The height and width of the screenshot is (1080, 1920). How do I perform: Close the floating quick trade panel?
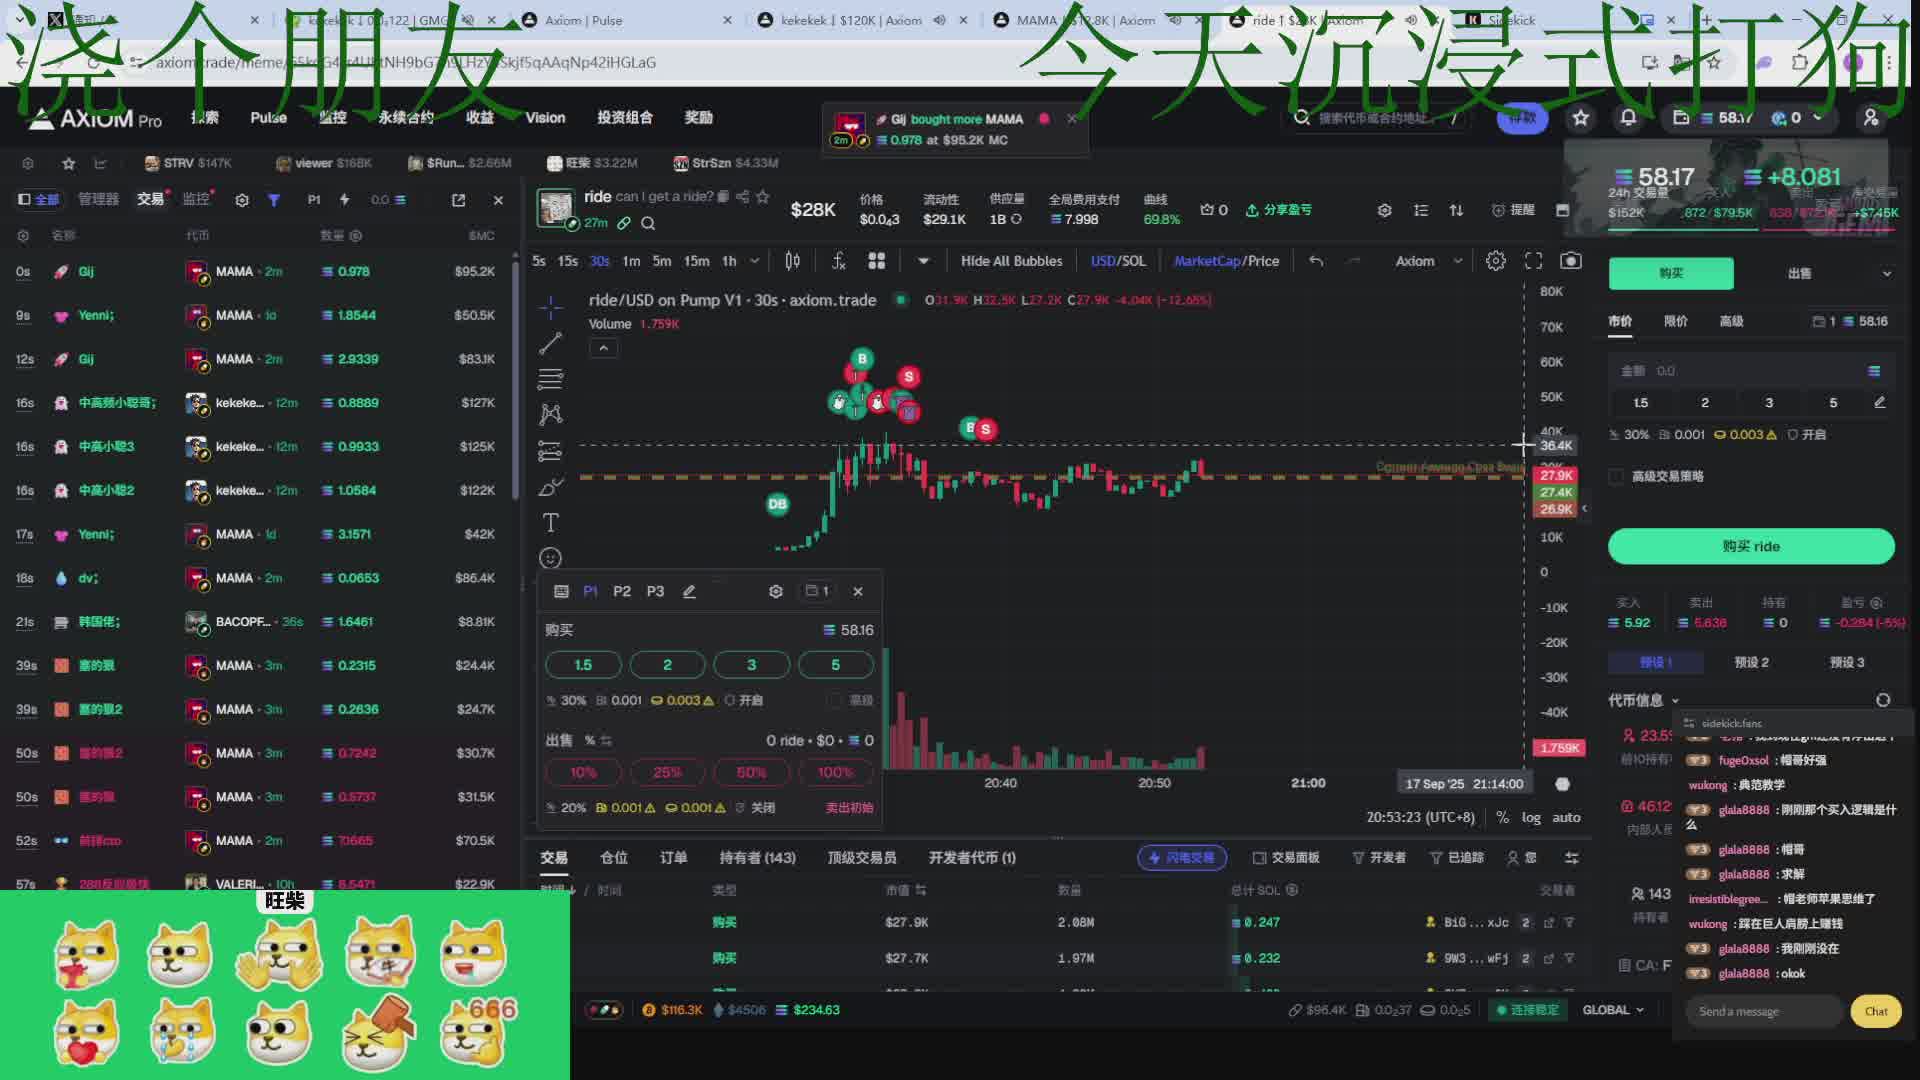coord(857,591)
